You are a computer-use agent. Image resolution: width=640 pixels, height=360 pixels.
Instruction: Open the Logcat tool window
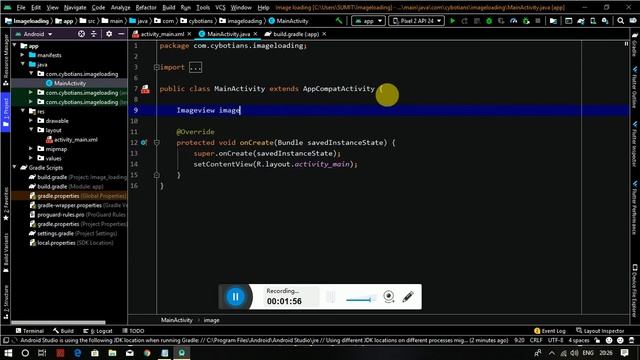click(98, 331)
